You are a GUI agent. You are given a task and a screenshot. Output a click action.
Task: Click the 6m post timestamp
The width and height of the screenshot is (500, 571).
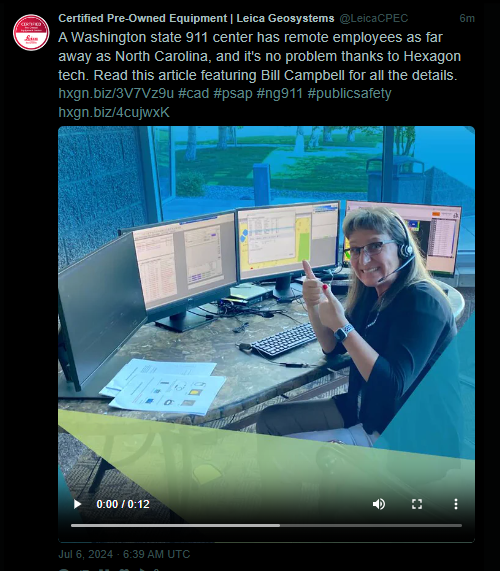click(x=467, y=18)
